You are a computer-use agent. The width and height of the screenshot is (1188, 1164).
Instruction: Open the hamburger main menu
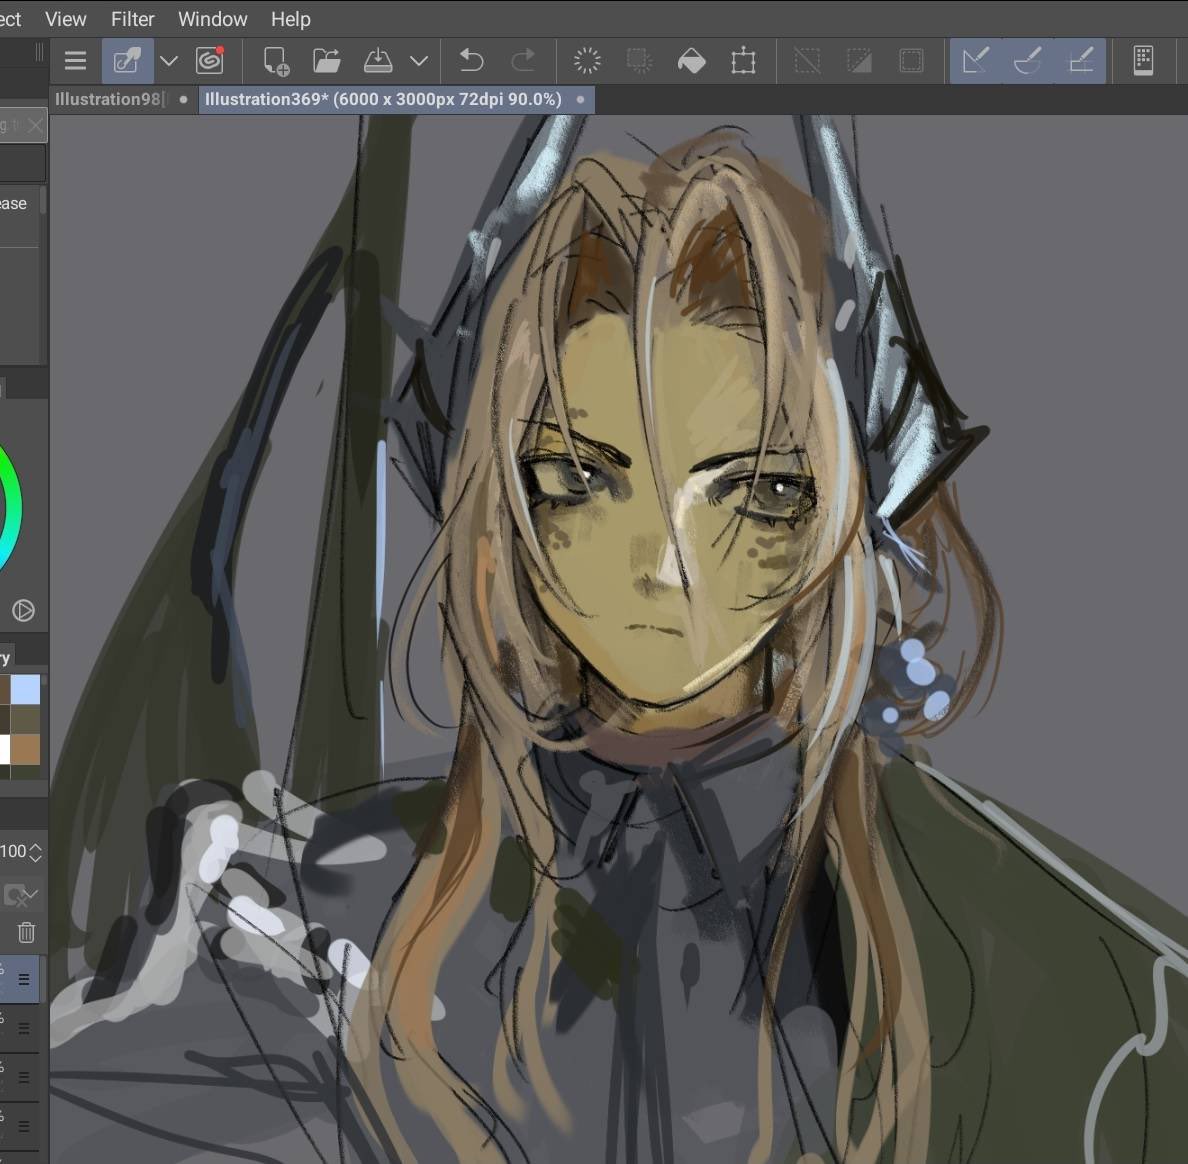click(75, 61)
